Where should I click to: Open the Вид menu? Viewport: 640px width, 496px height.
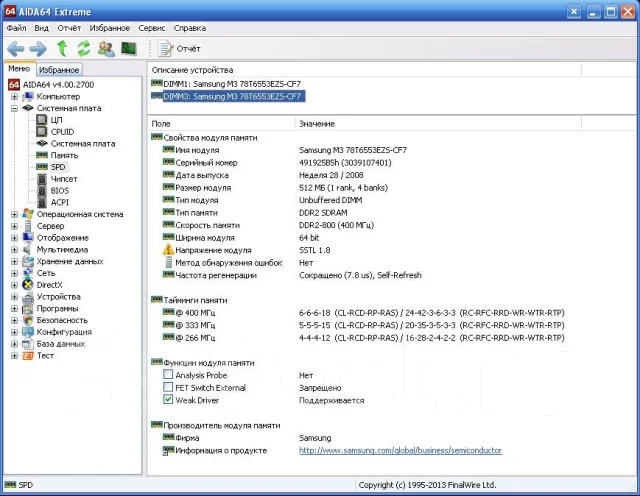click(x=41, y=28)
